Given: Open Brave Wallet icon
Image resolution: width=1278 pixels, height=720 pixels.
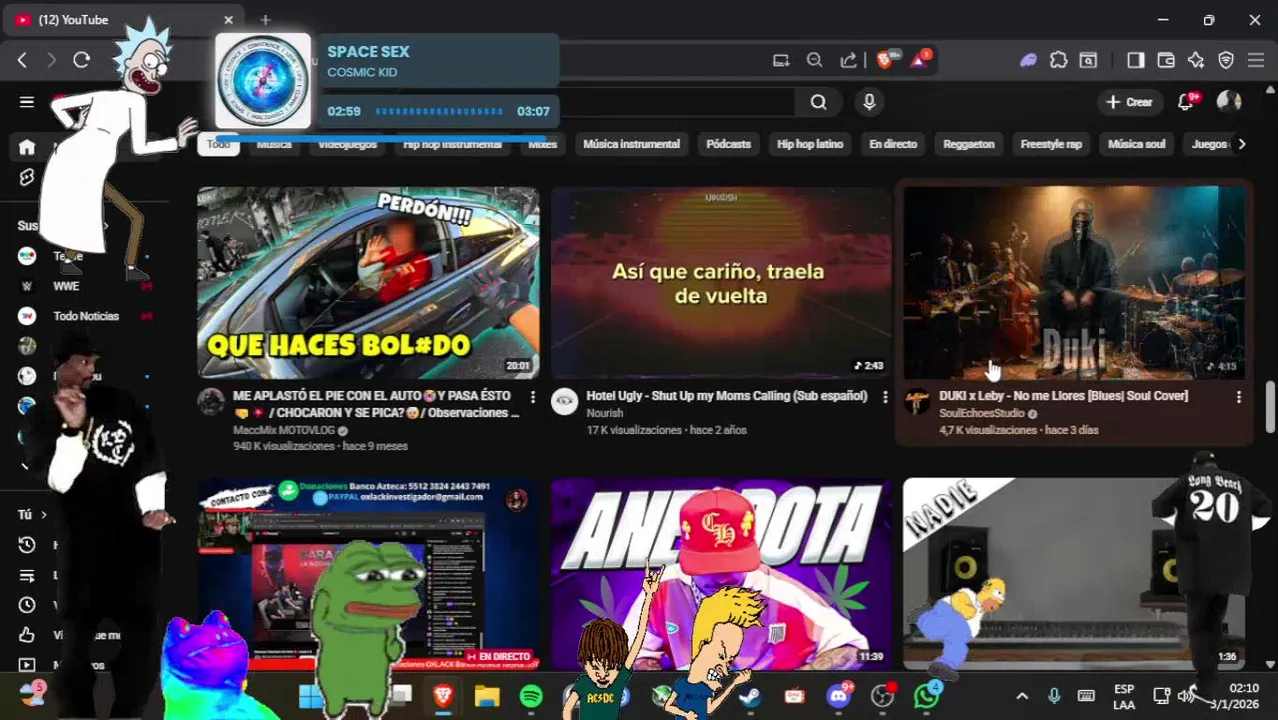Looking at the screenshot, I should (1165, 60).
